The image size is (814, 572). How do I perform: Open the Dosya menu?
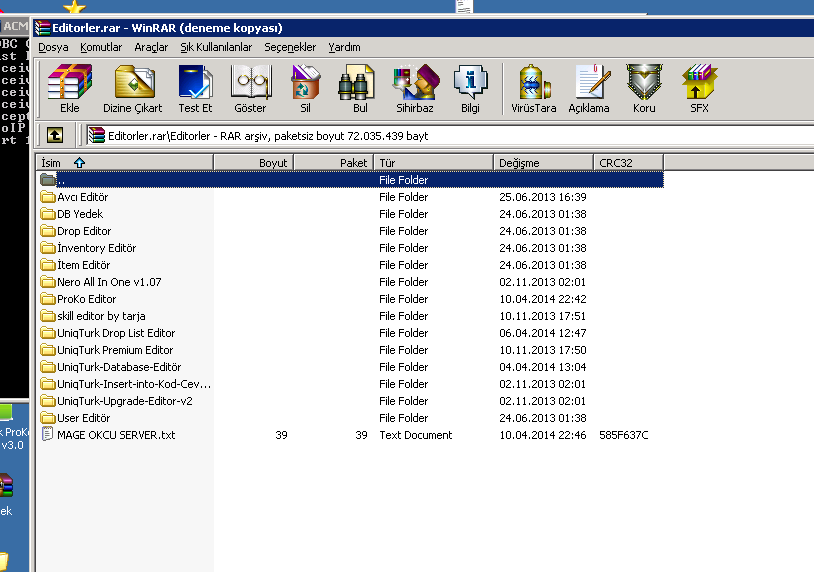pyautogui.click(x=53, y=47)
